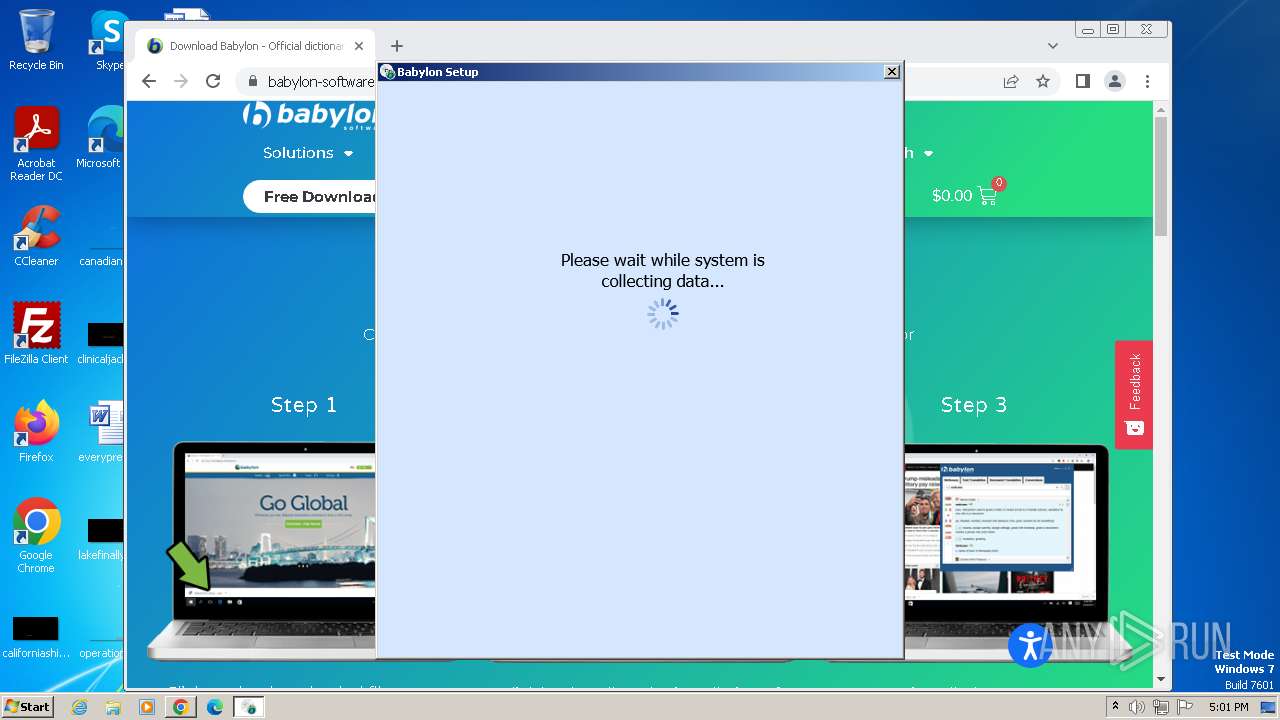Click Chrome forward navigation arrow
The width and height of the screenshot is (1280, 720).
coord(181,81)
